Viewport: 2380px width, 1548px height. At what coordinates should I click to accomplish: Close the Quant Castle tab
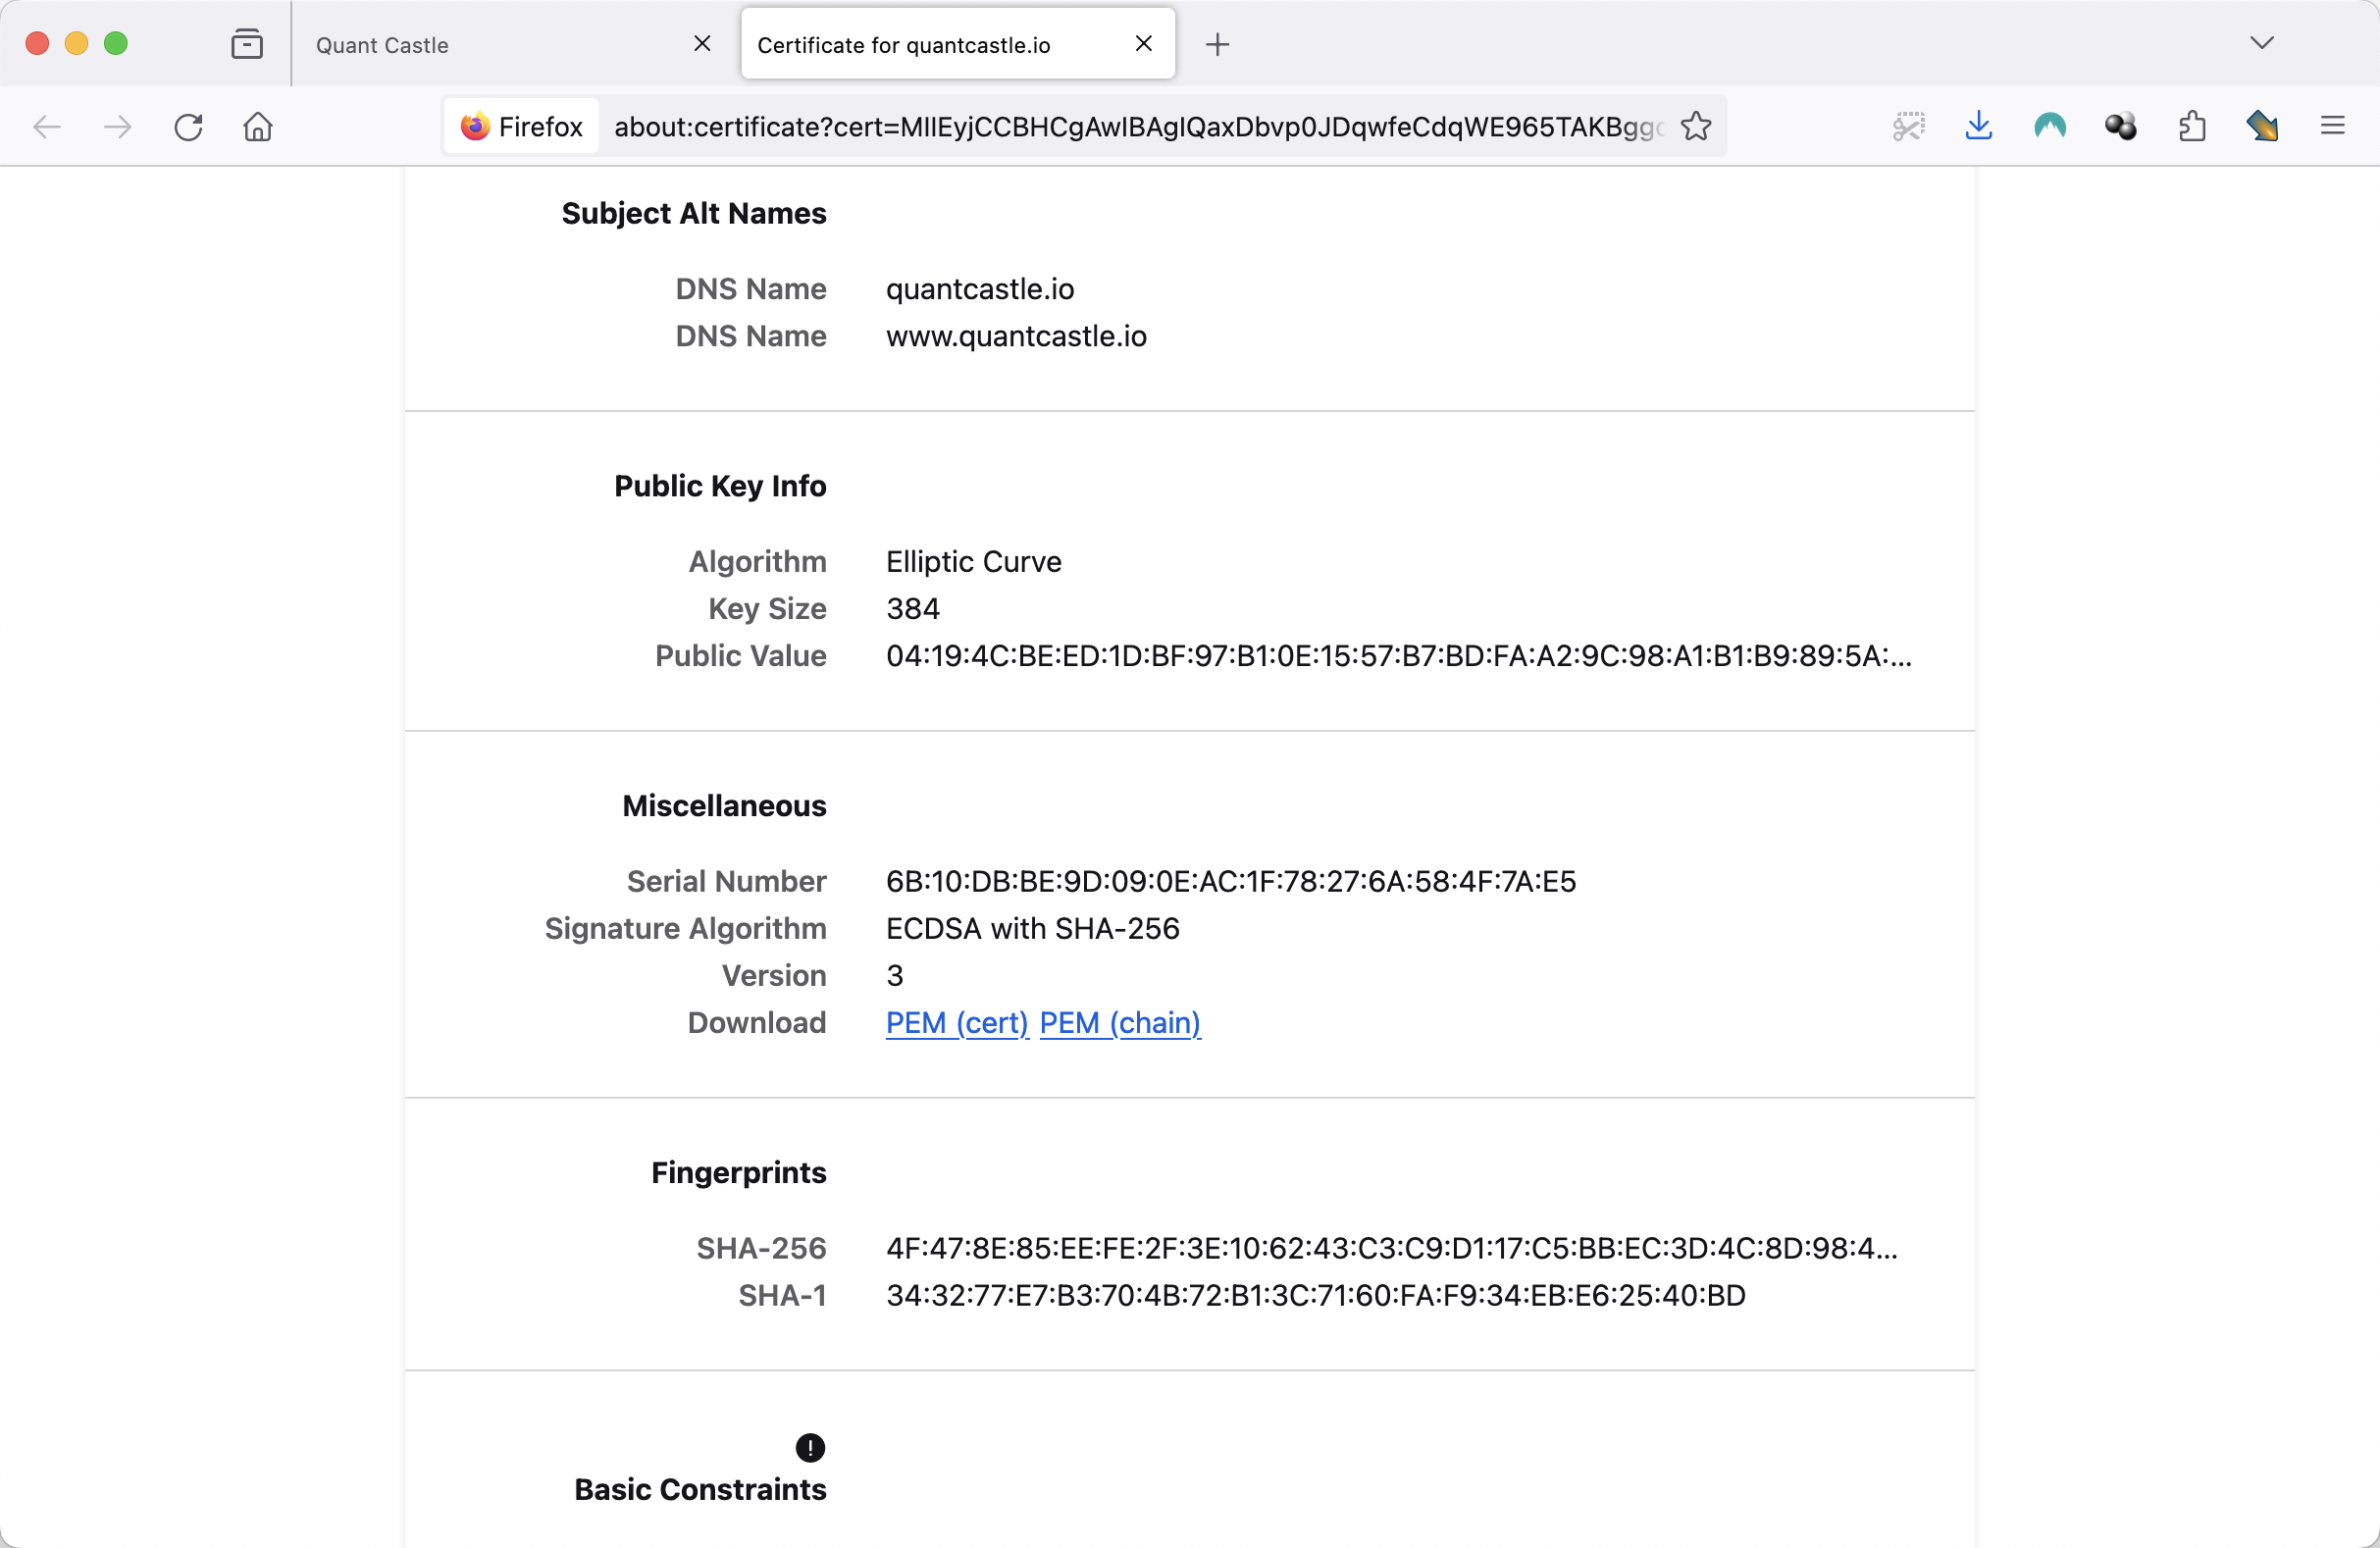(x=702, y=44)
